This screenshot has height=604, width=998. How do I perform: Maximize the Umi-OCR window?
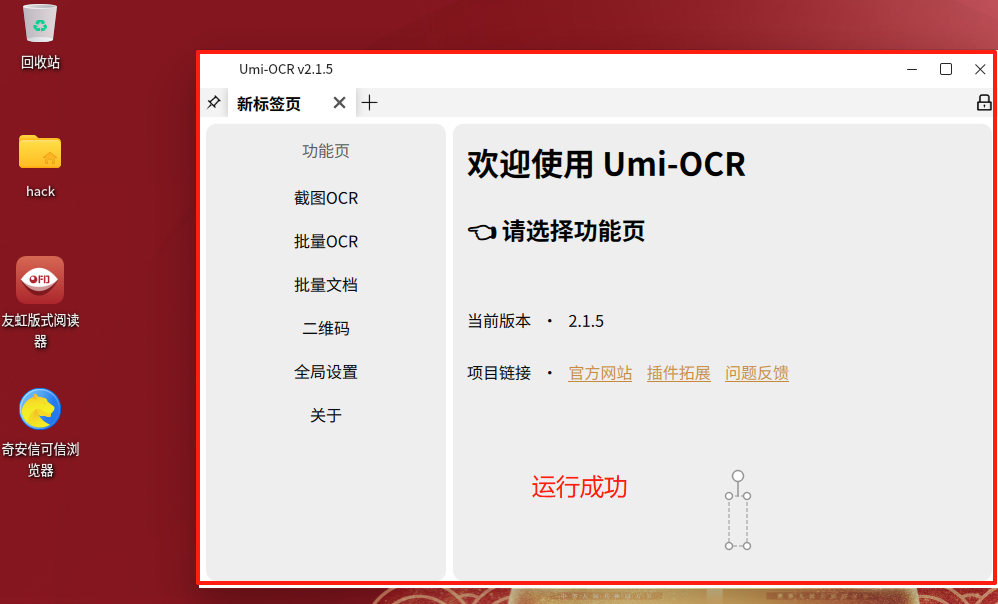click(x=946, y=69)
